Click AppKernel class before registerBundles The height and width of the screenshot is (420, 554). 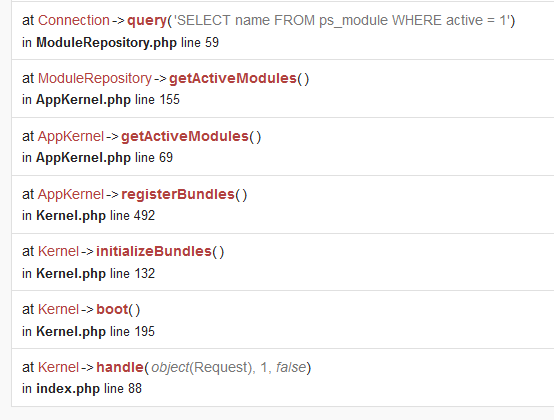click(71, 194)
